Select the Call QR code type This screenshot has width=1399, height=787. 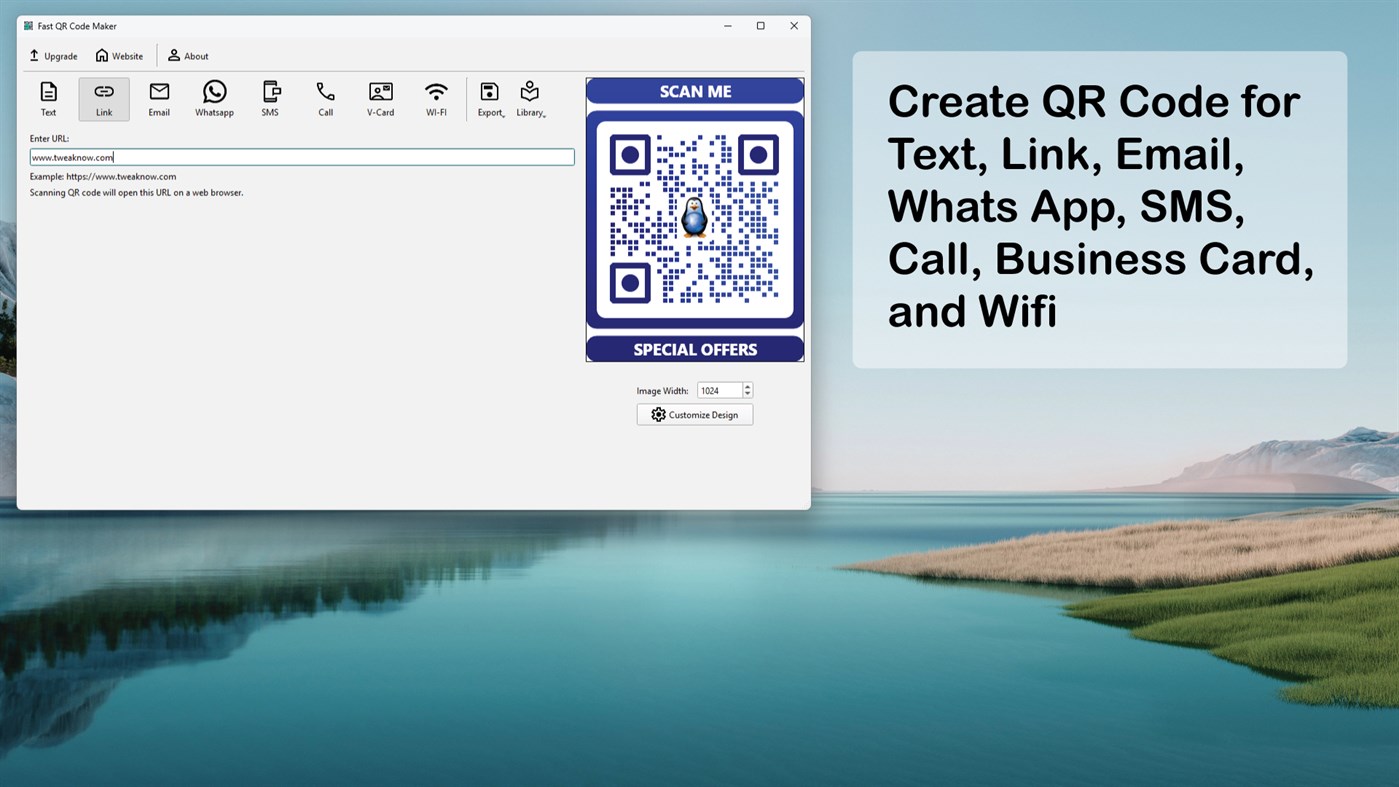[x=324, y=98]
